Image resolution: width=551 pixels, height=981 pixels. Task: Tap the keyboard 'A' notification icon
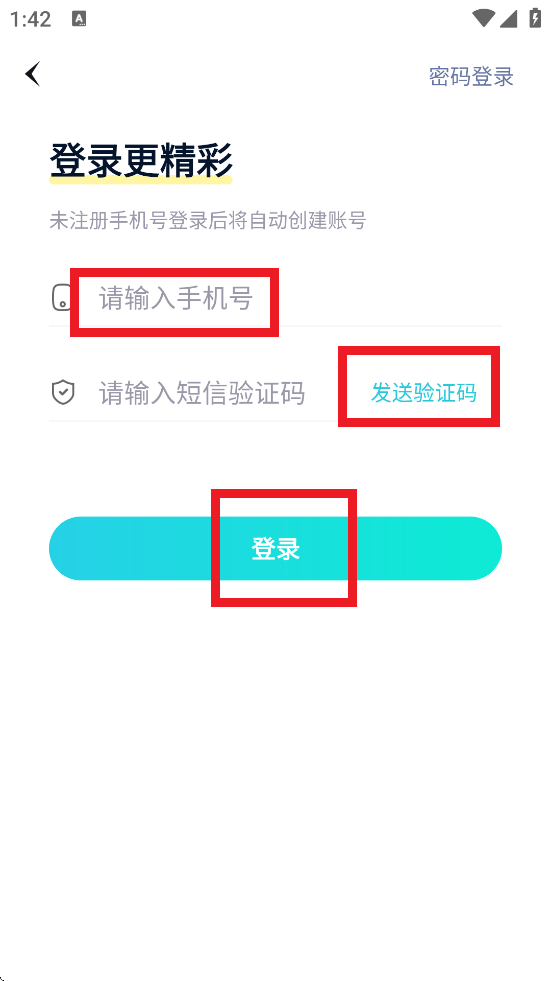79,19
